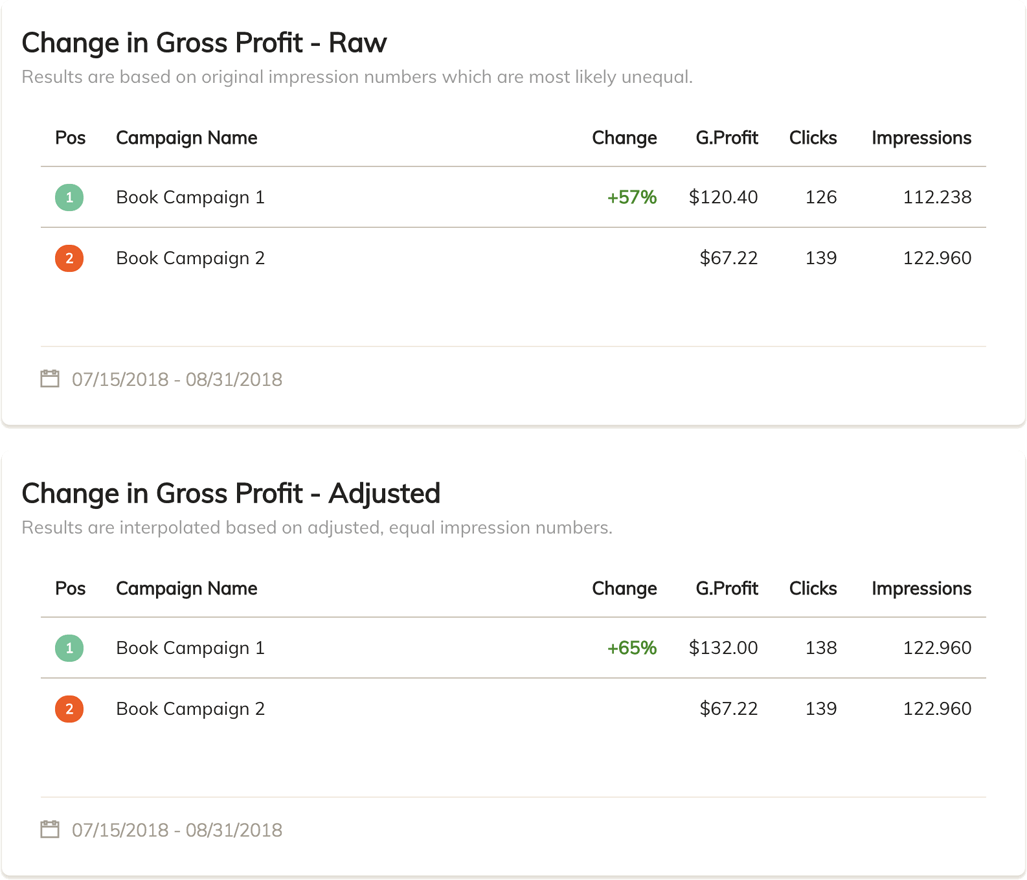1027x880 pixels.
Task: Click the orange position 2 badge in Adjusted table
Action: (68, 709)
